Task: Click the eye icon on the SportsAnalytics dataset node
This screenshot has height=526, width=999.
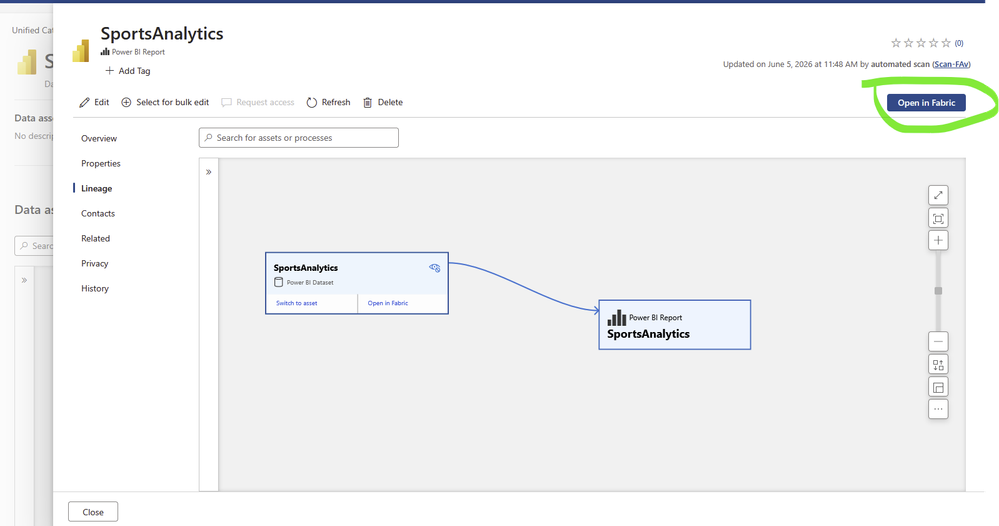Action: 435,268
